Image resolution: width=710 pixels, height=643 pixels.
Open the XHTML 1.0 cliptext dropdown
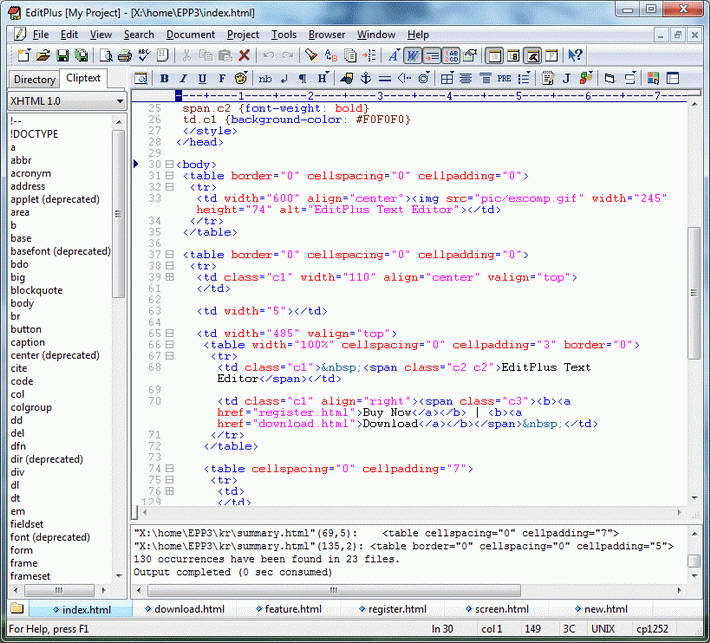click(x=120, y=101)
